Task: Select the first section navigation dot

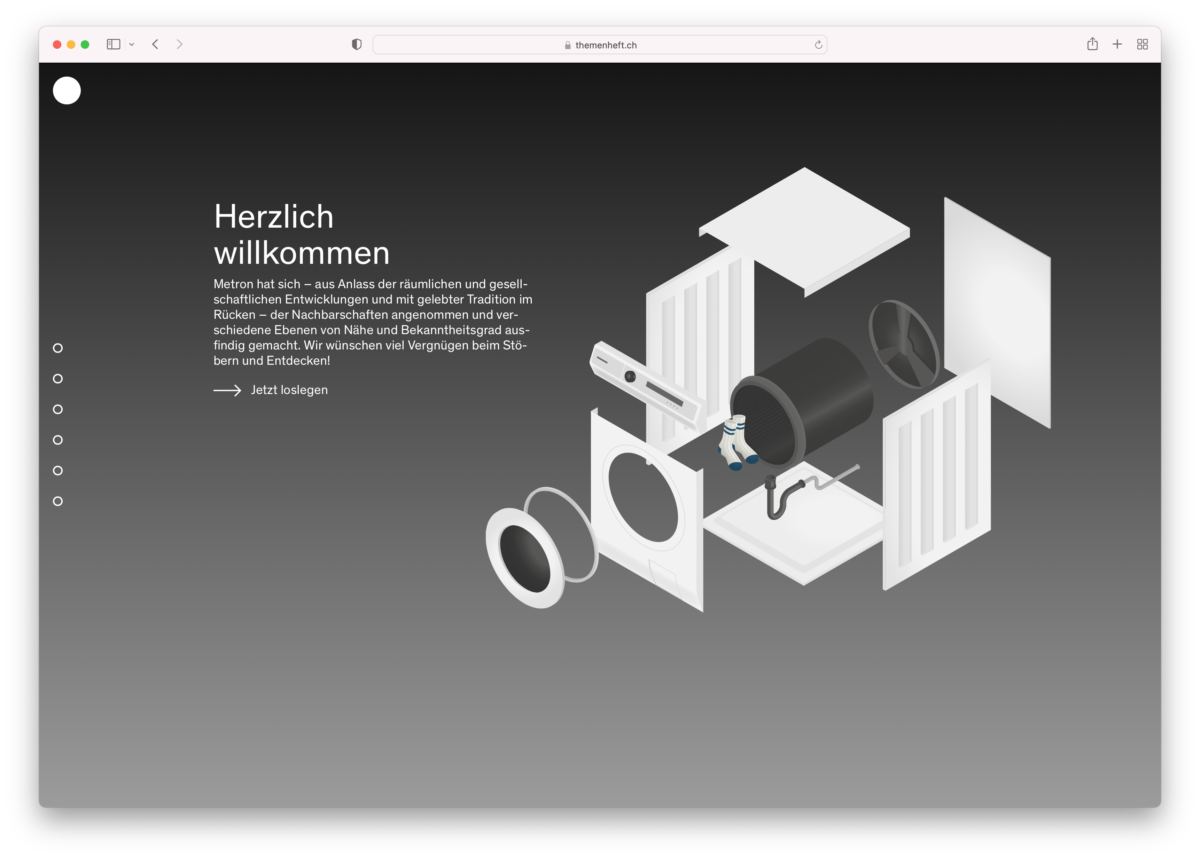Action: pos(58,348)
